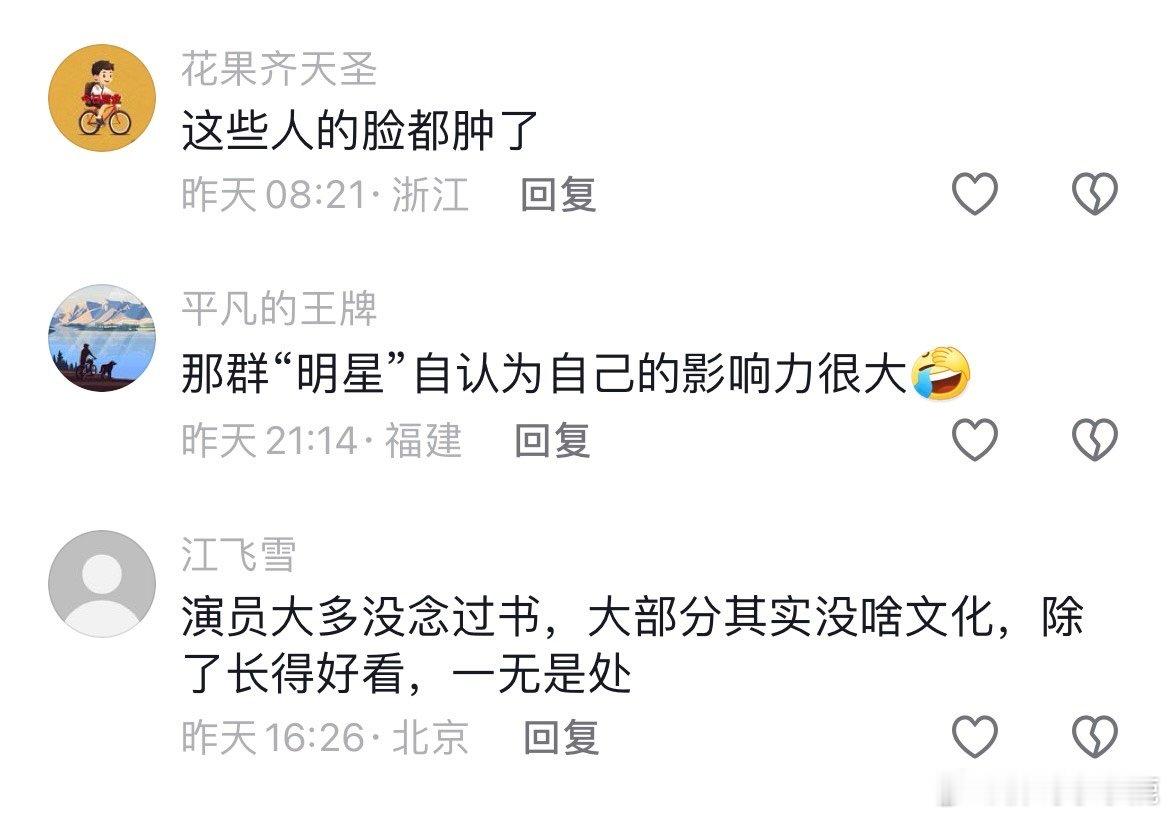Reply to the 08:21 浙江 comment
The image size is (1170, 818).
point(558,195)
